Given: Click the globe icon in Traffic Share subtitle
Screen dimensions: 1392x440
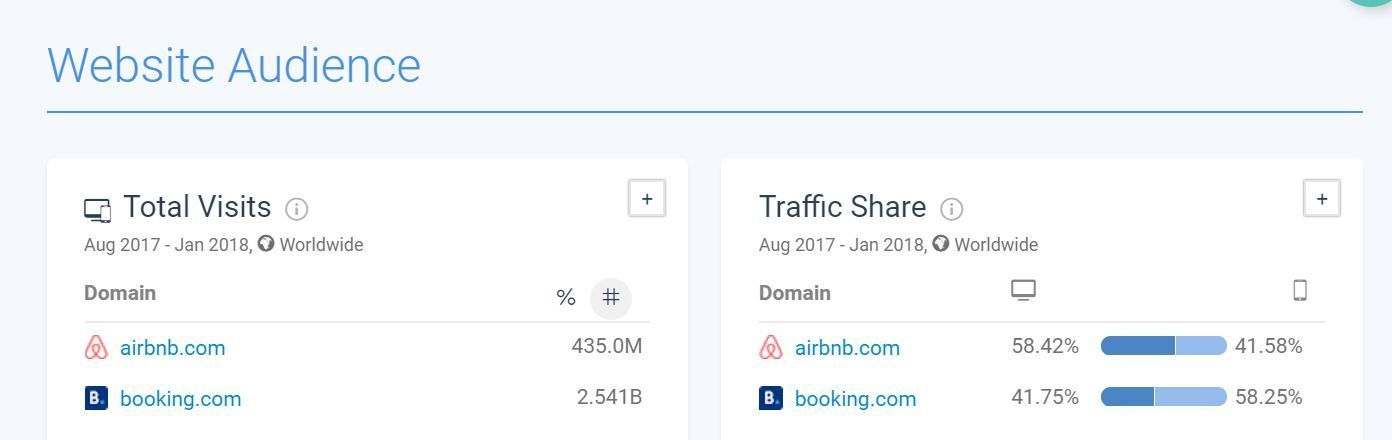Looking at the screenshot, I should coord(941,243).
